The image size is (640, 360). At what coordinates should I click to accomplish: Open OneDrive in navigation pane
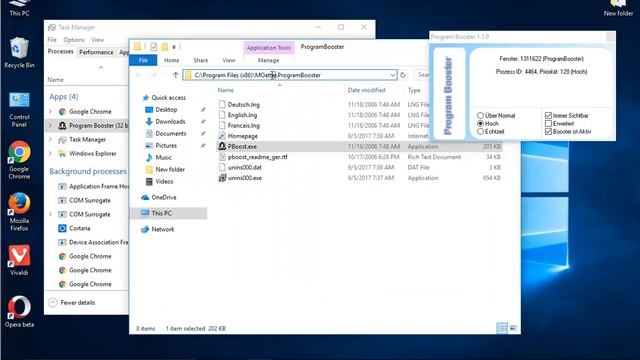(x=158, y=197)
